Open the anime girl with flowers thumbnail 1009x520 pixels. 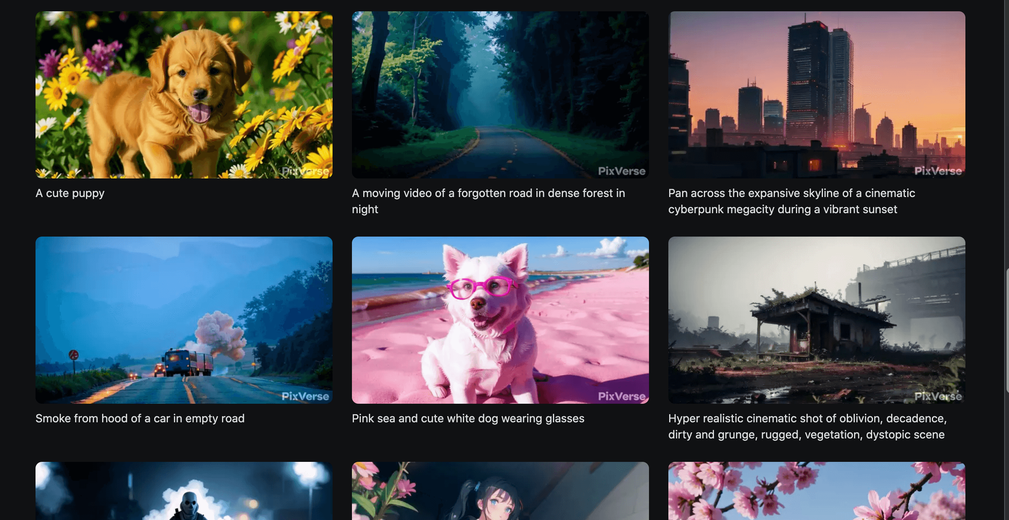pyautogui.click(x=500, y=491)
